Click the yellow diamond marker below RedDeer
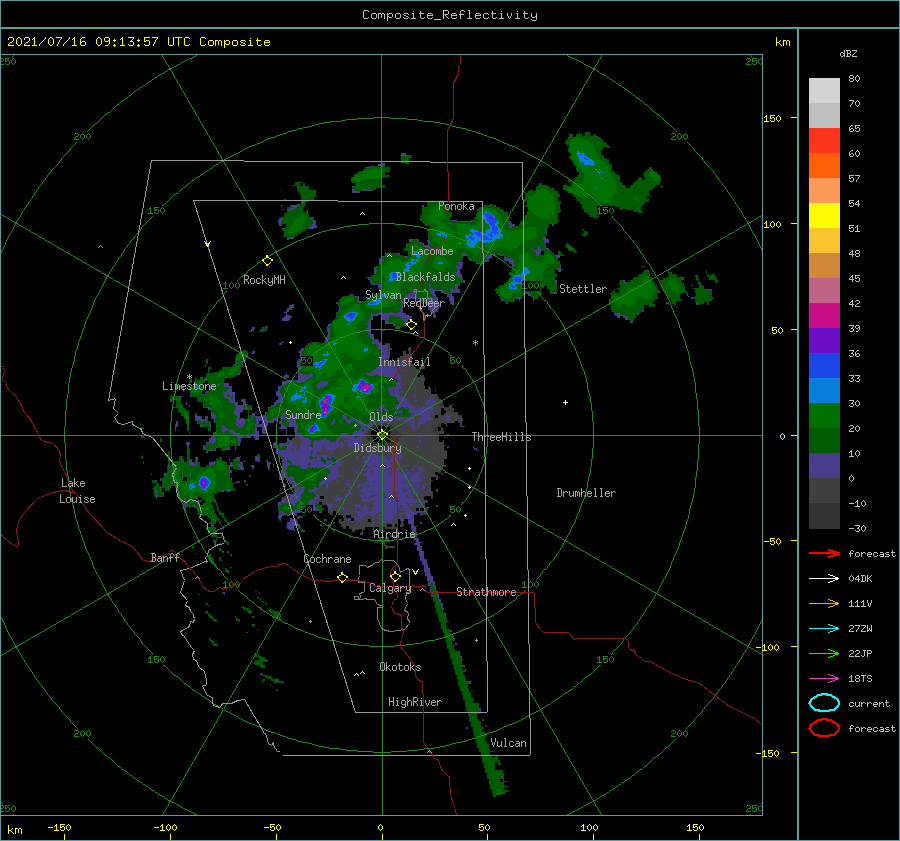This screenshot has width=900, height=841. click(411, 325)
